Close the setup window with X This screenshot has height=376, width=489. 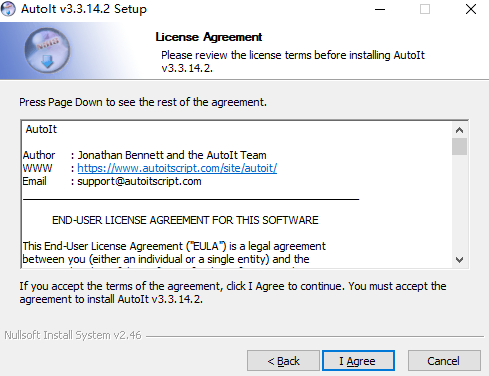pos(471,9)
